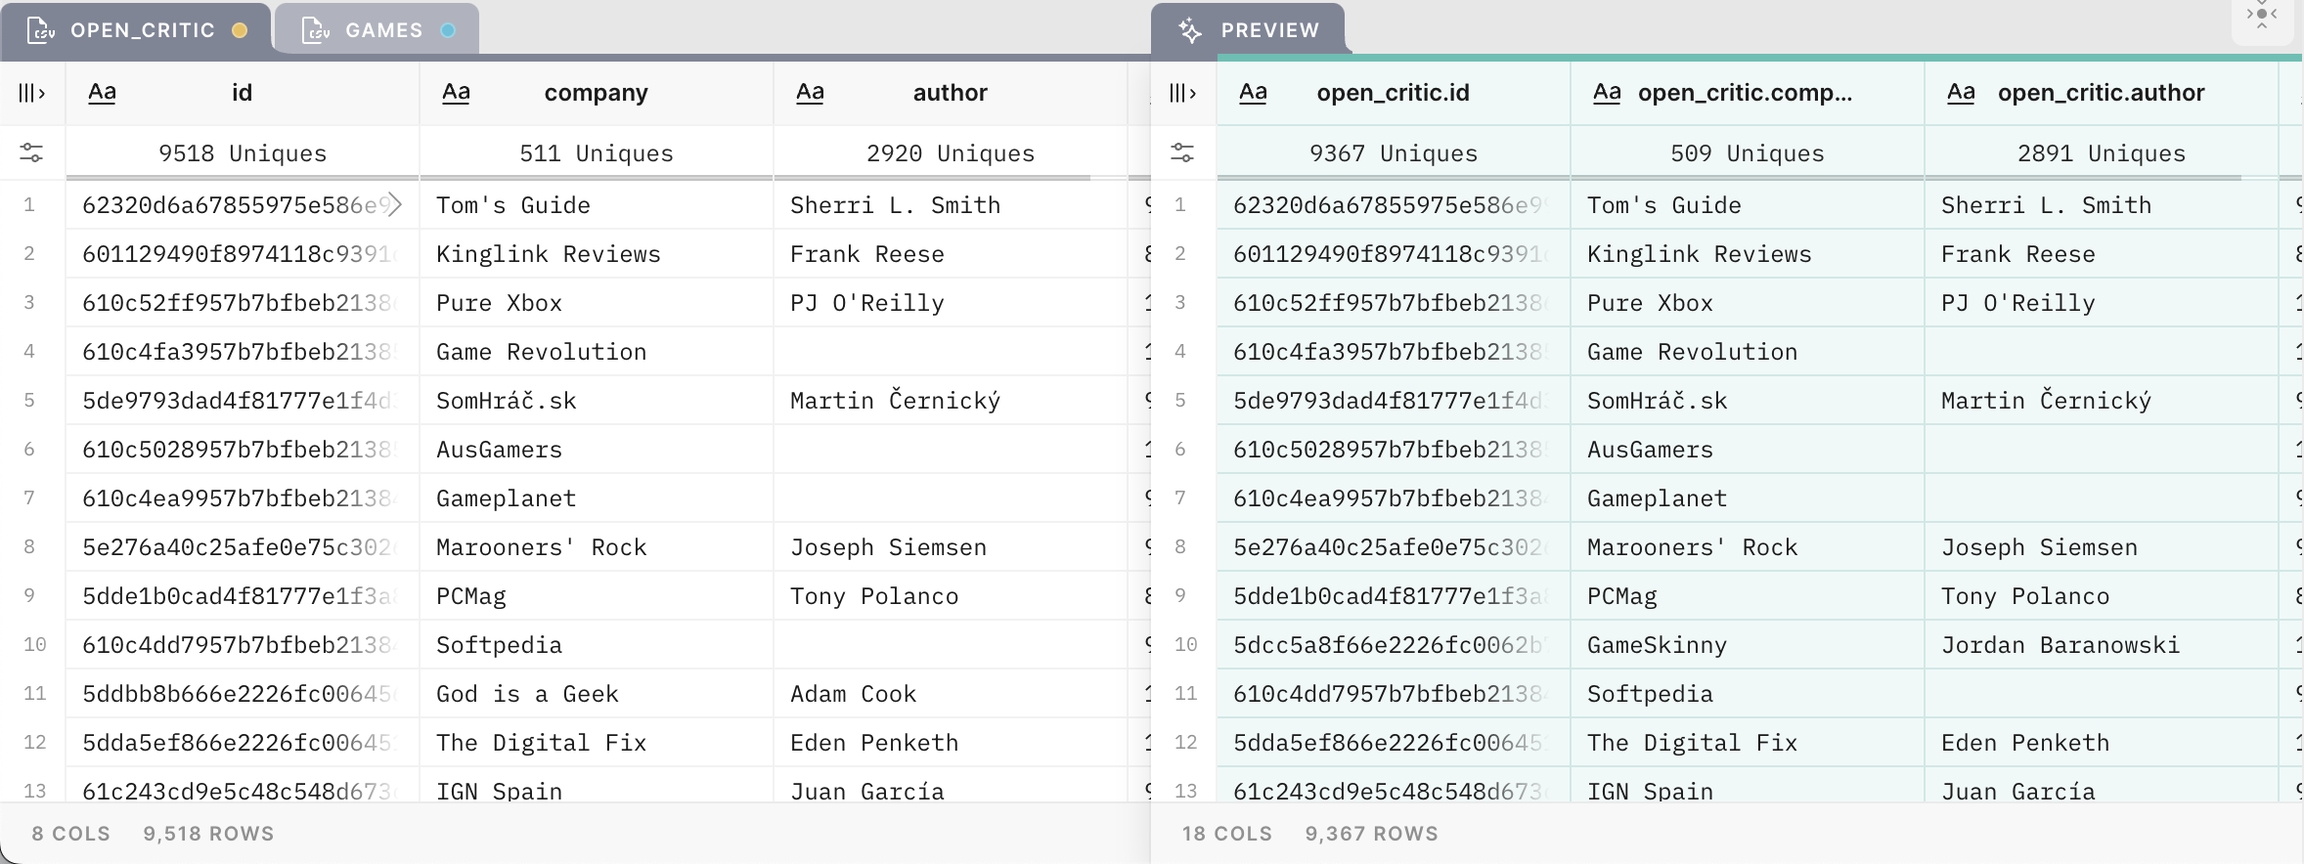This screenshot has width=2304, height=864.
Task: Expand the columns panel in OPEN_CRITIC table
Action: (x=31, y=93)
